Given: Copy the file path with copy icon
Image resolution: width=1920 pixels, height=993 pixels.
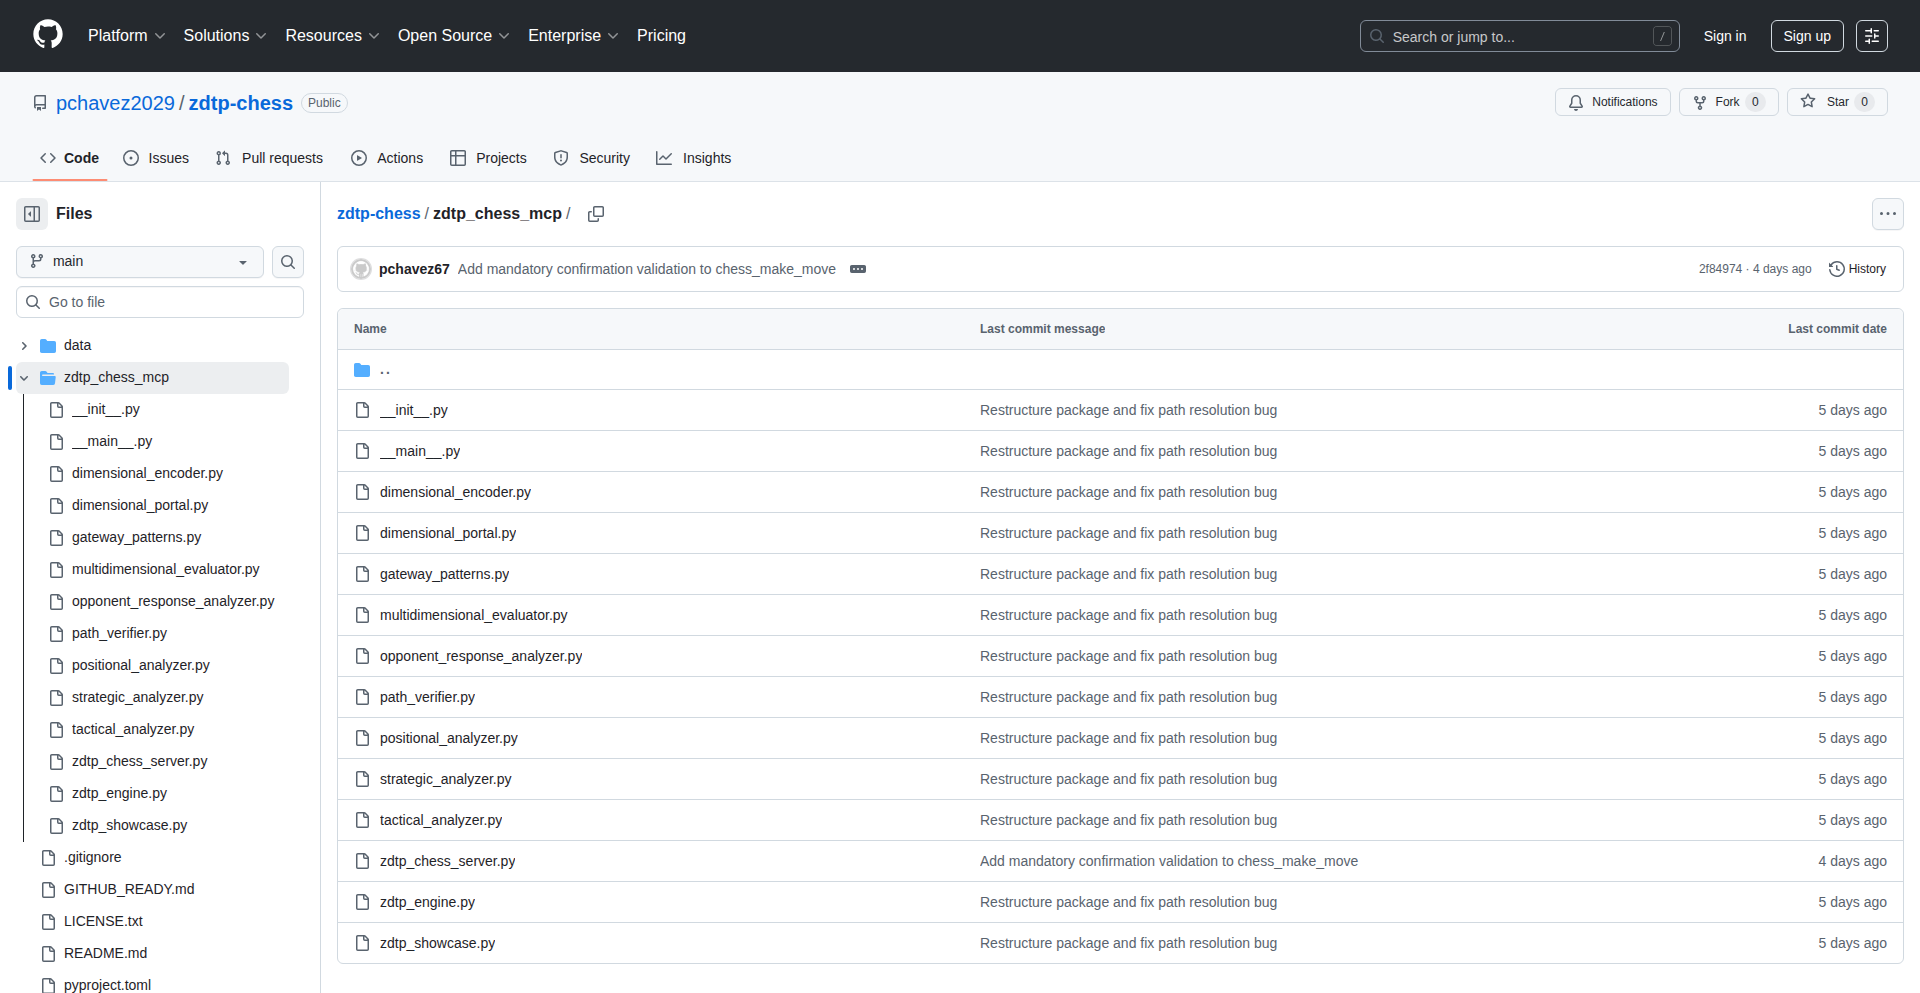Looking at the screenshot, I should (596, 214).
